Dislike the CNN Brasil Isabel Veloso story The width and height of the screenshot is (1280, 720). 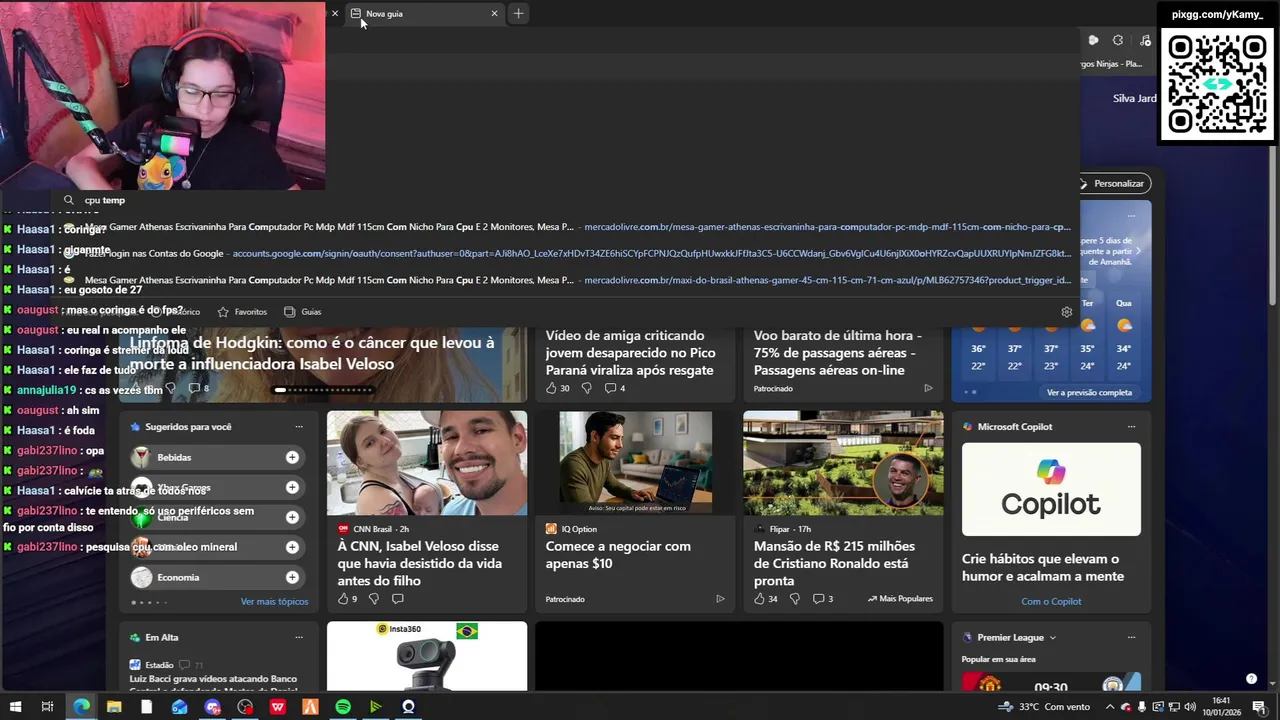point(373,599)
